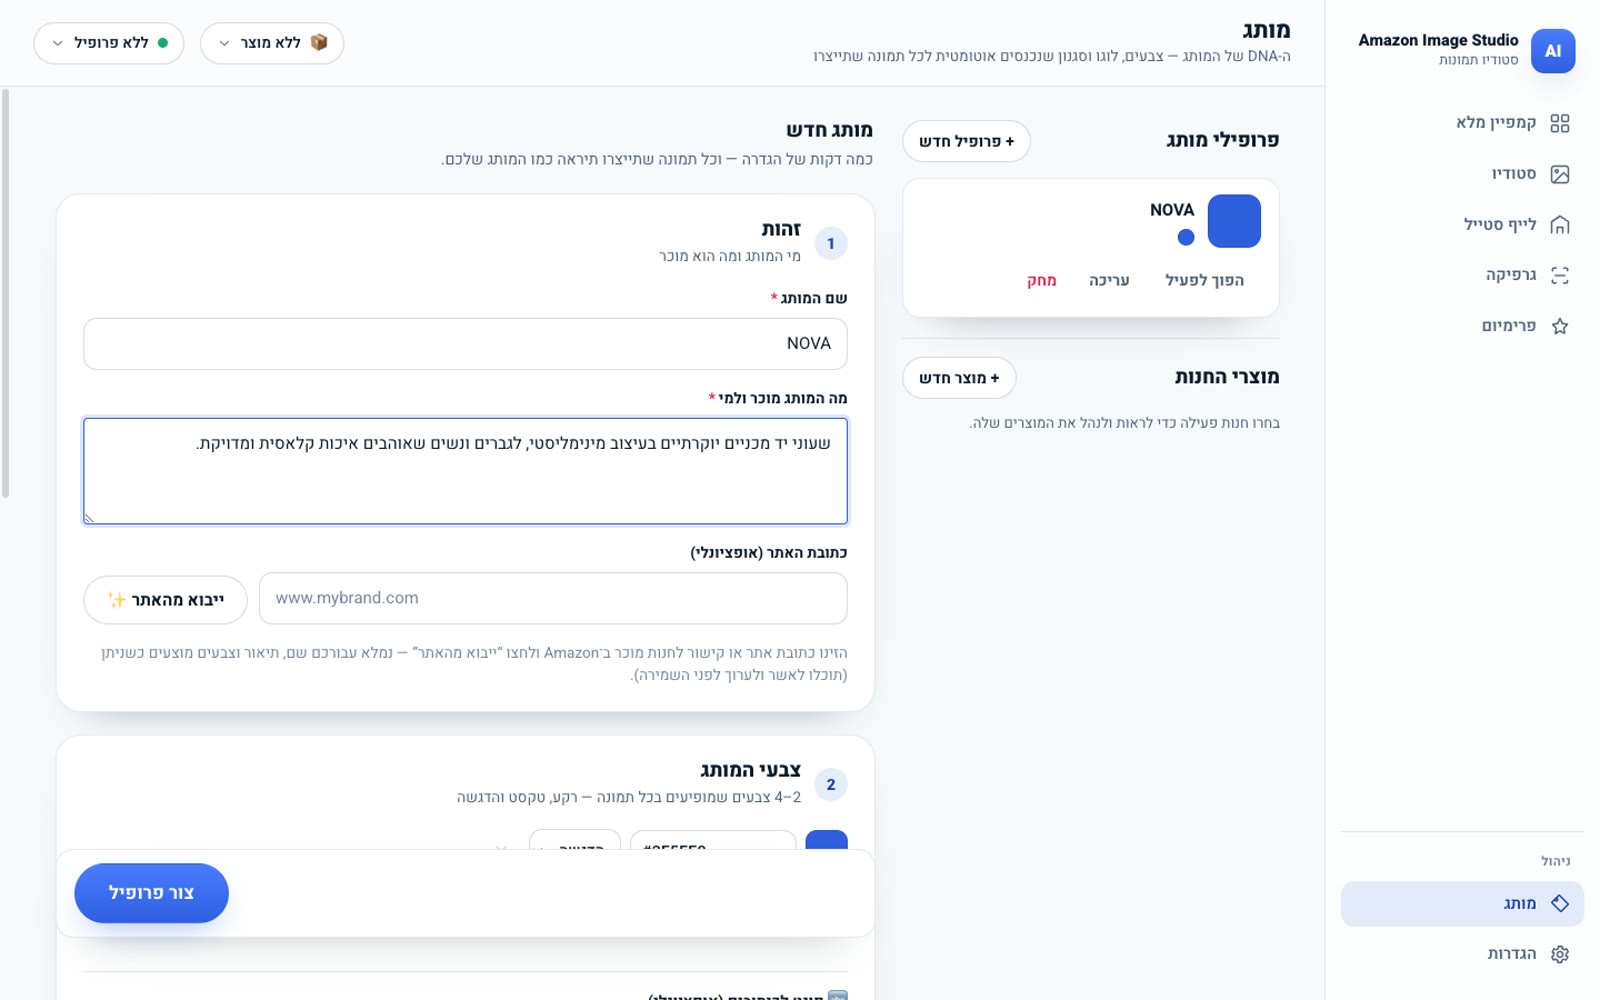Click the מוצרי החנות heading
Screen dimensions: 1600x1000
[x=1227, y=377]
